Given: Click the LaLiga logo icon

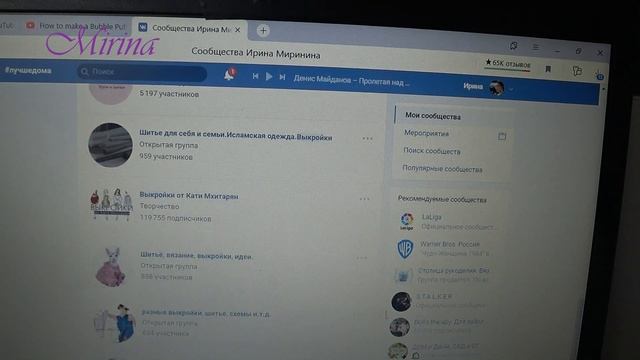Looking at the screenshot, I should click(407, 221).
